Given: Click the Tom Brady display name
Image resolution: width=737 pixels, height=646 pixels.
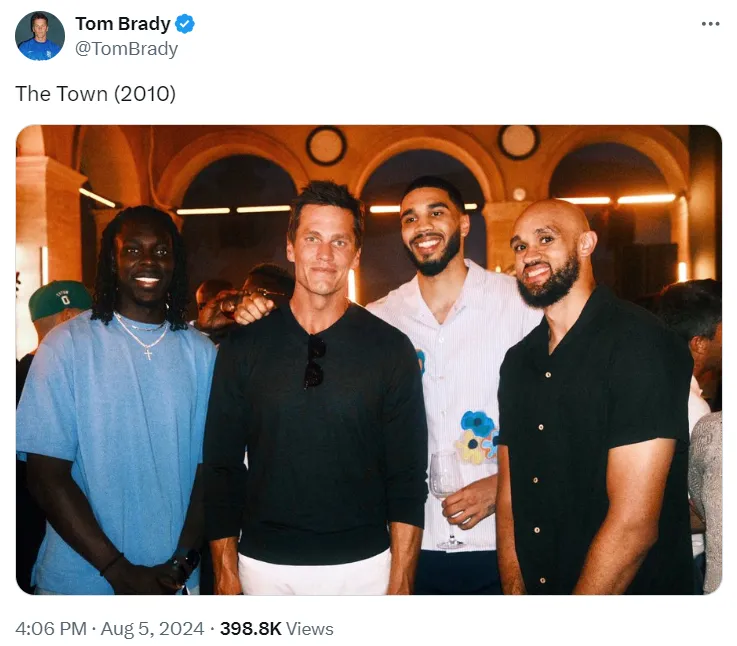Looking at the screenshot, I should (x=122, y=24).
